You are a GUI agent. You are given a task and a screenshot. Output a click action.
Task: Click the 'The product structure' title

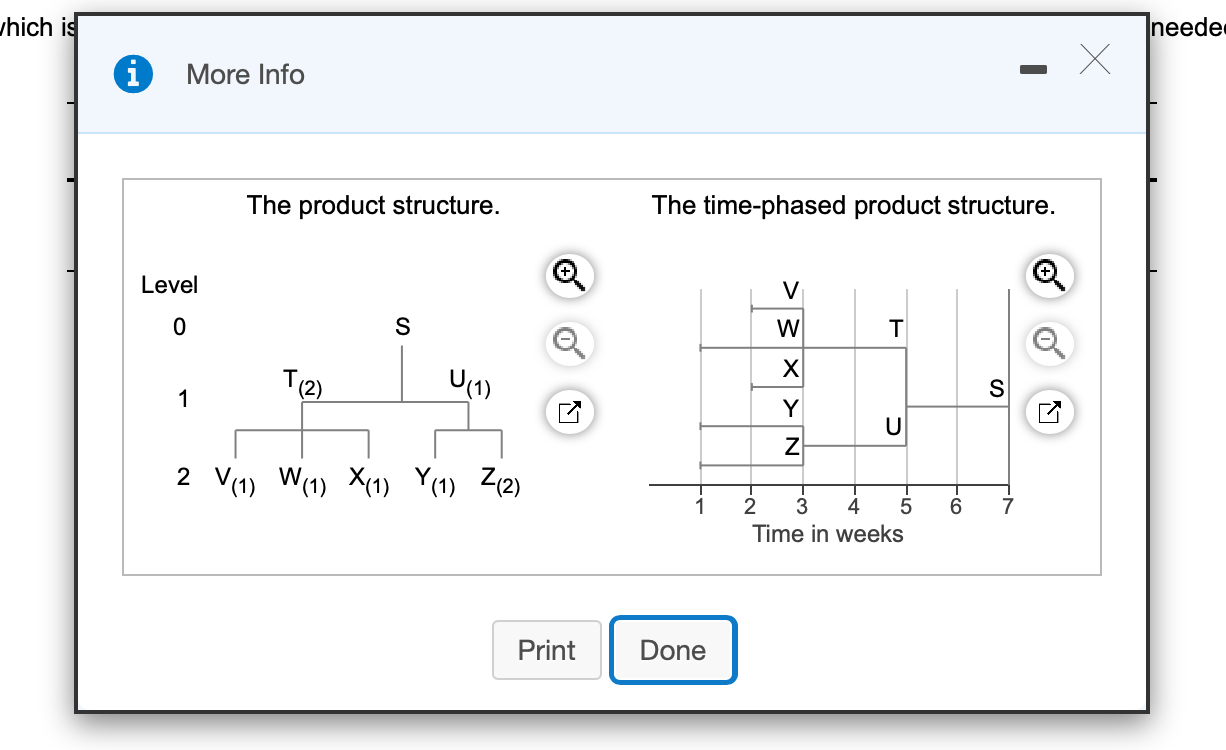(x=374, y=205)
